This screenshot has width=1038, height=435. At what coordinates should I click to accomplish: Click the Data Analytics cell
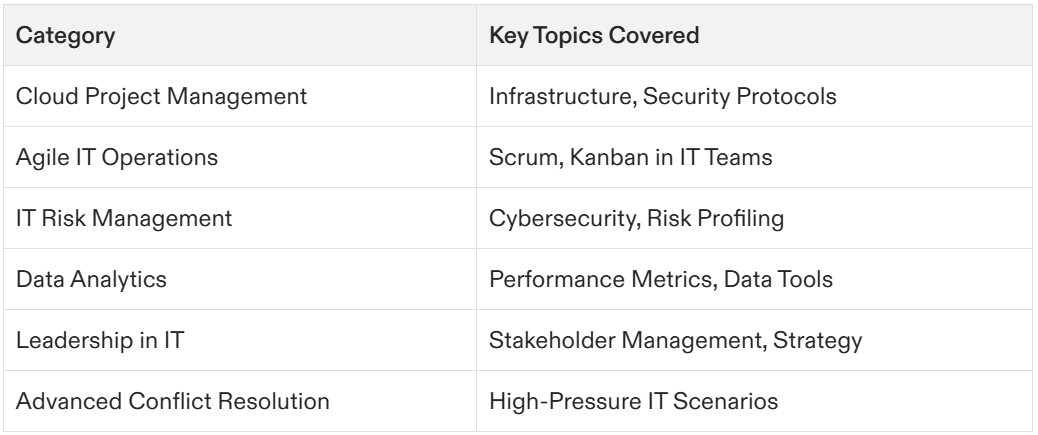tap(240, 279)
